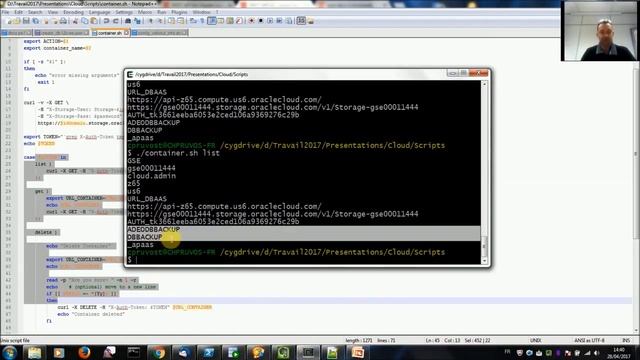Click the Open file toolbar icon

[17, 21]
